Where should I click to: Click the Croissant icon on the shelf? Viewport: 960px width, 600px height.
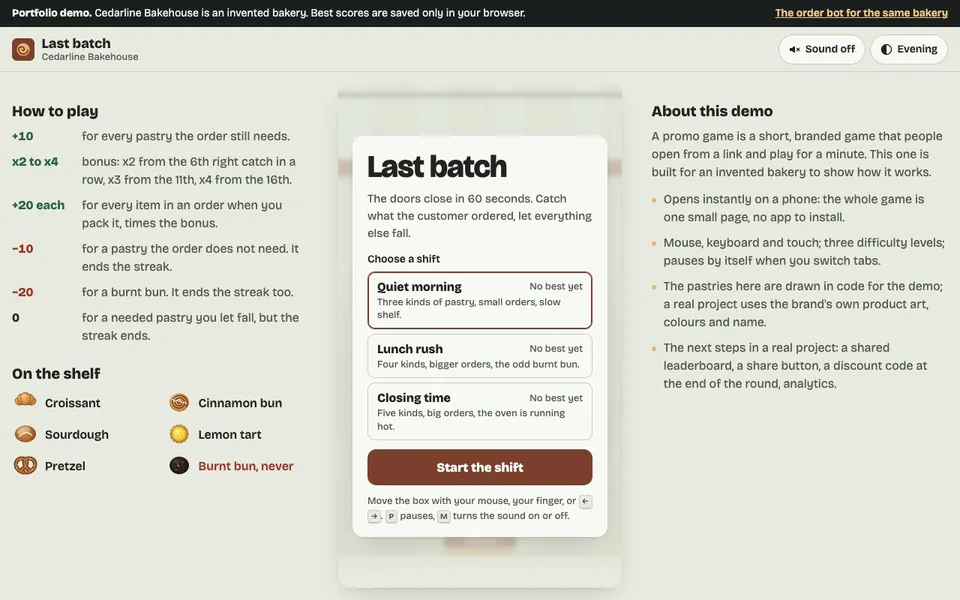tap(26, 400)
